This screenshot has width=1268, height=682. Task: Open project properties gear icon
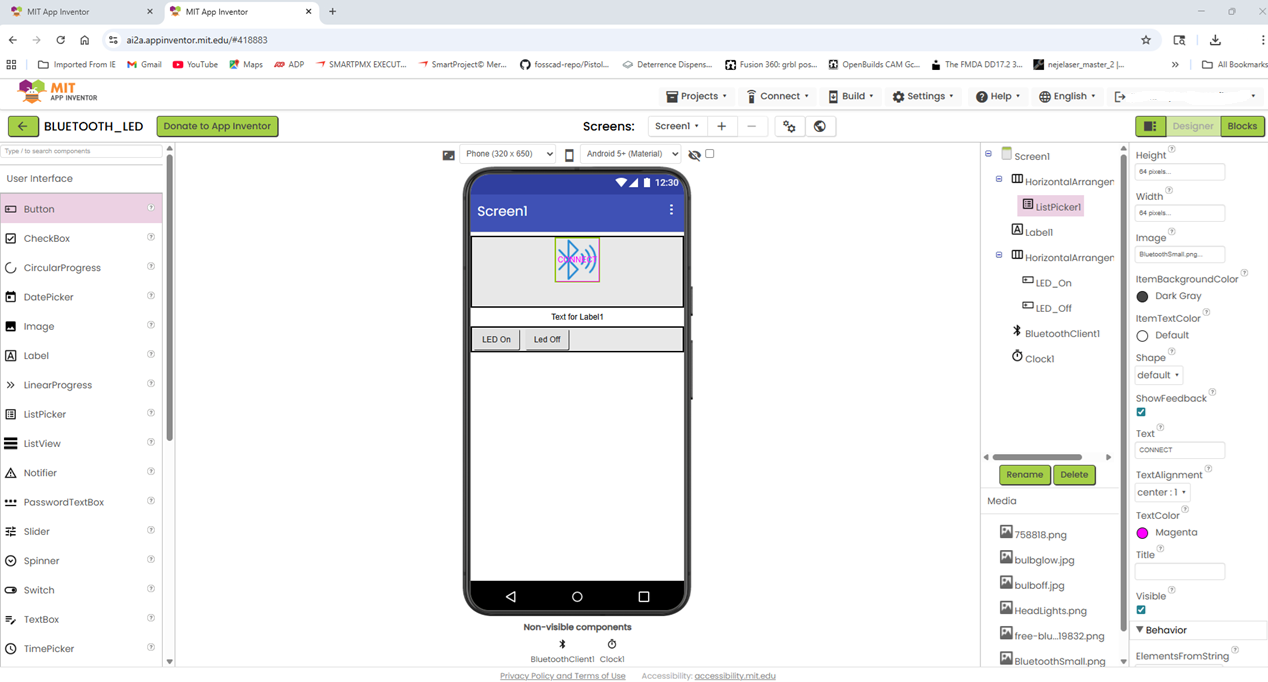789,126
